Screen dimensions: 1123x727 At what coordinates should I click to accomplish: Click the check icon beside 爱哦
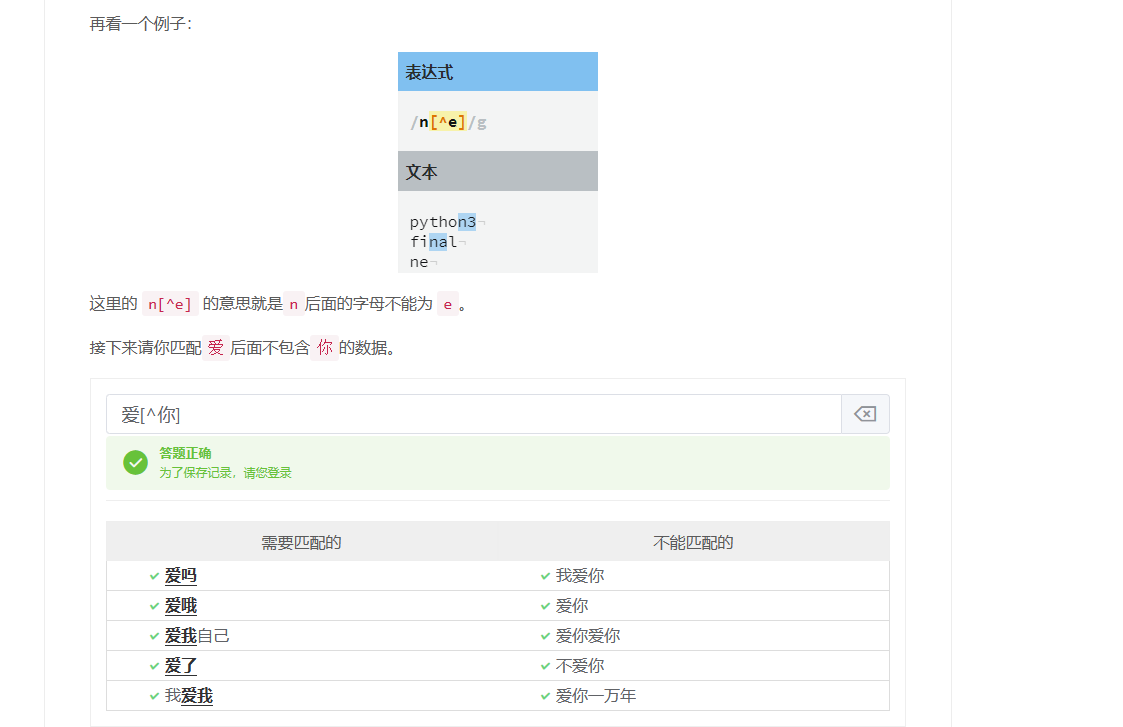coord(154,606)
